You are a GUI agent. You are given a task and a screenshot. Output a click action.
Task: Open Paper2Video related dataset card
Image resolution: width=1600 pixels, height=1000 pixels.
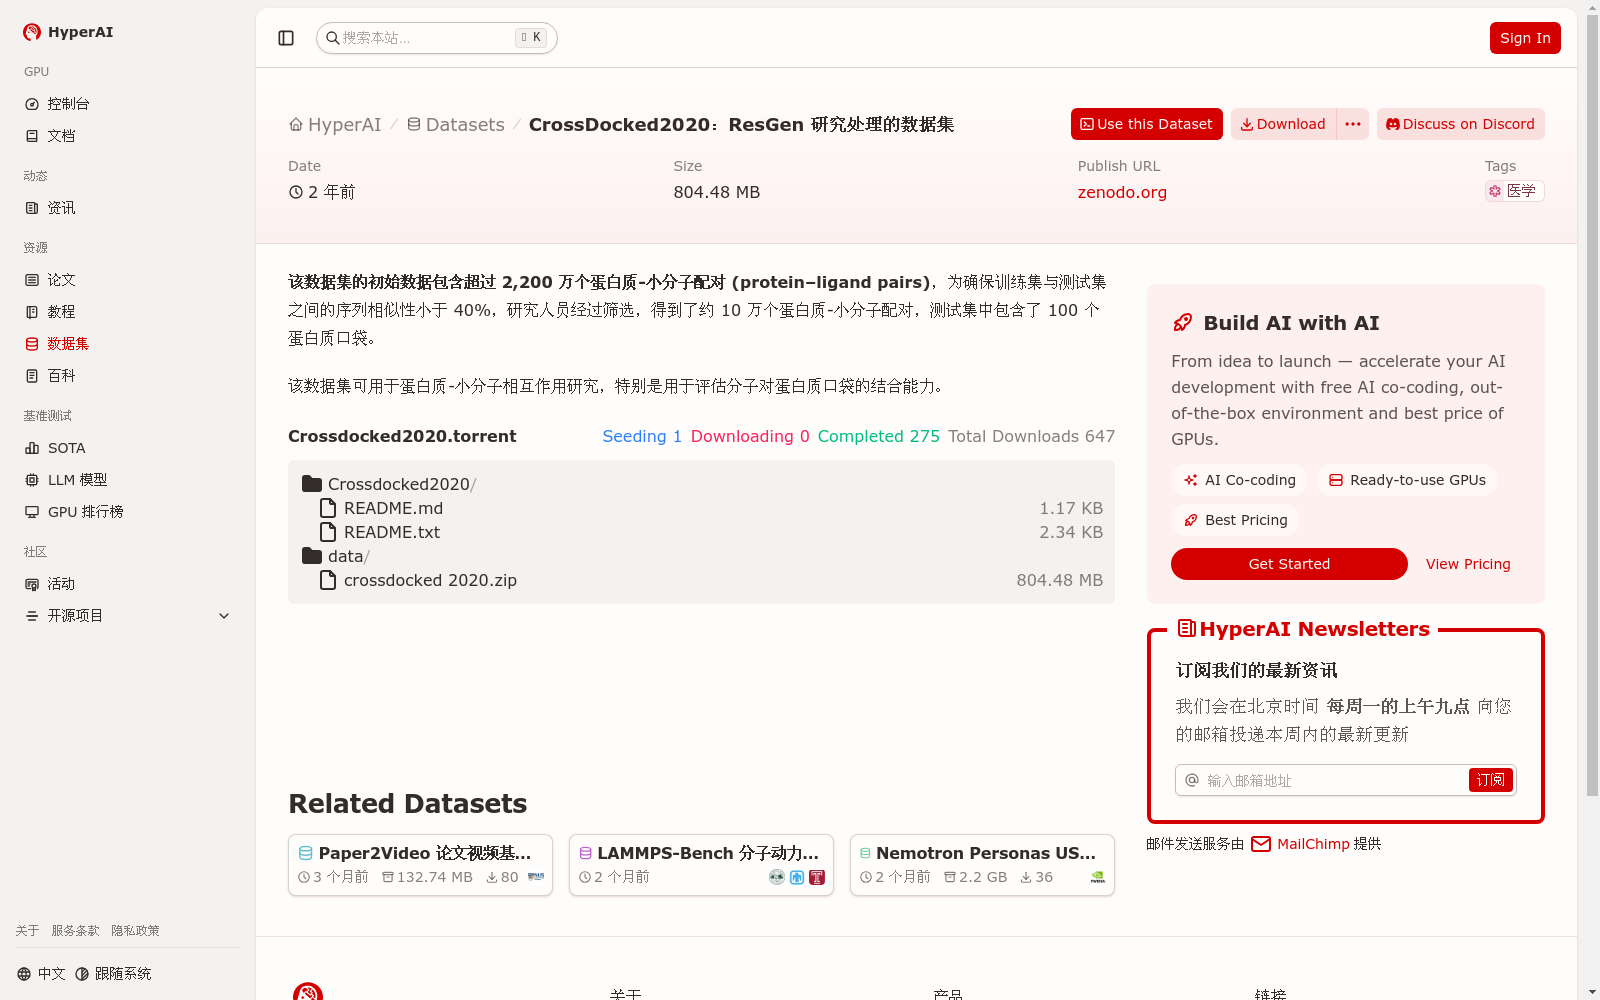point(420,865)
